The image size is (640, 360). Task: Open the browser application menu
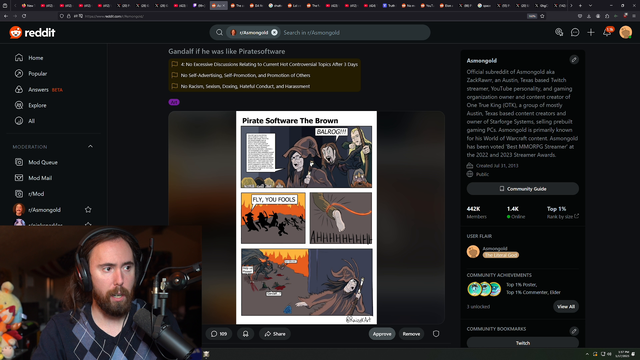[x=634, y=16]
